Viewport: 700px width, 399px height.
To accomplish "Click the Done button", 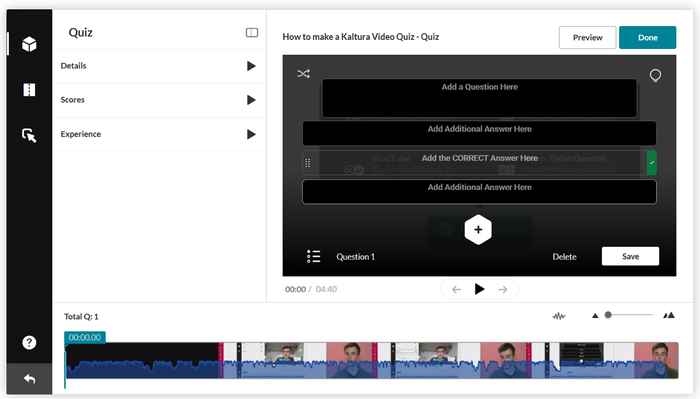I will (x=647, y=37).
